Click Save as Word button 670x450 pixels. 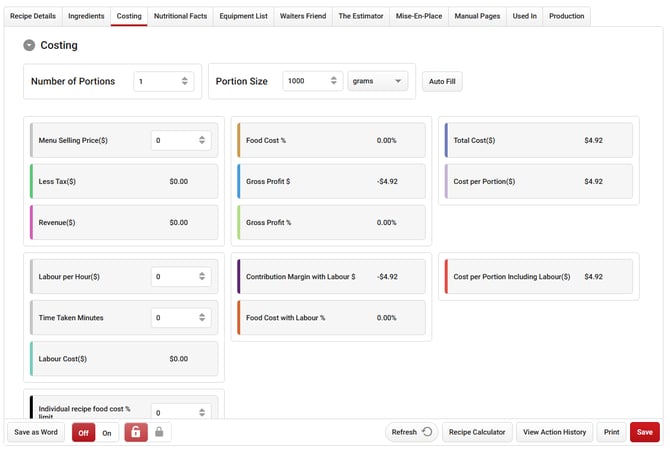(36, 432)
